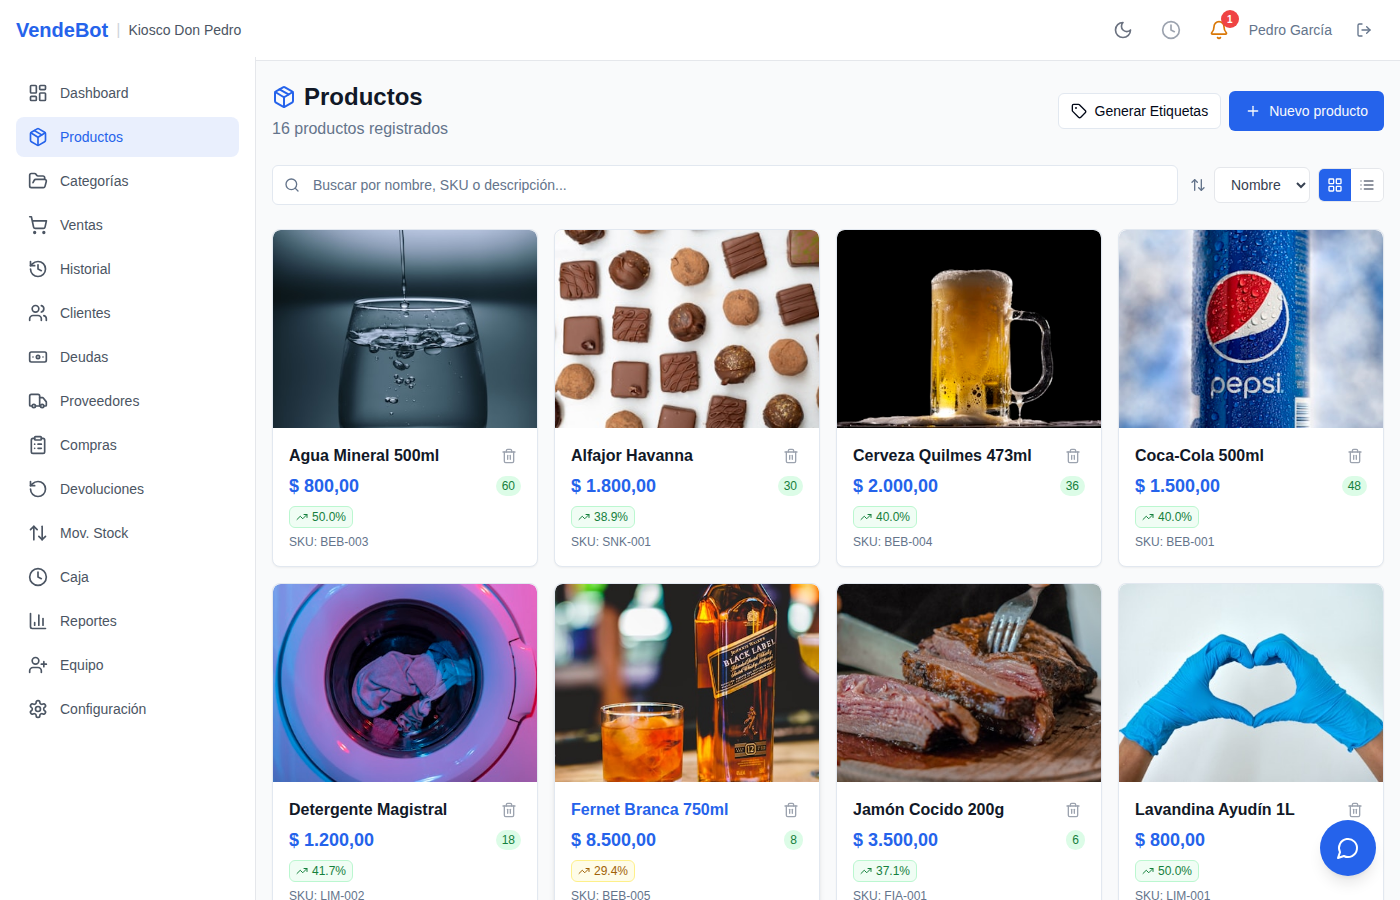Viewport: 1400px width, 900px height.
Task: Open Compras in sidebar
Action: pos(127,445)
